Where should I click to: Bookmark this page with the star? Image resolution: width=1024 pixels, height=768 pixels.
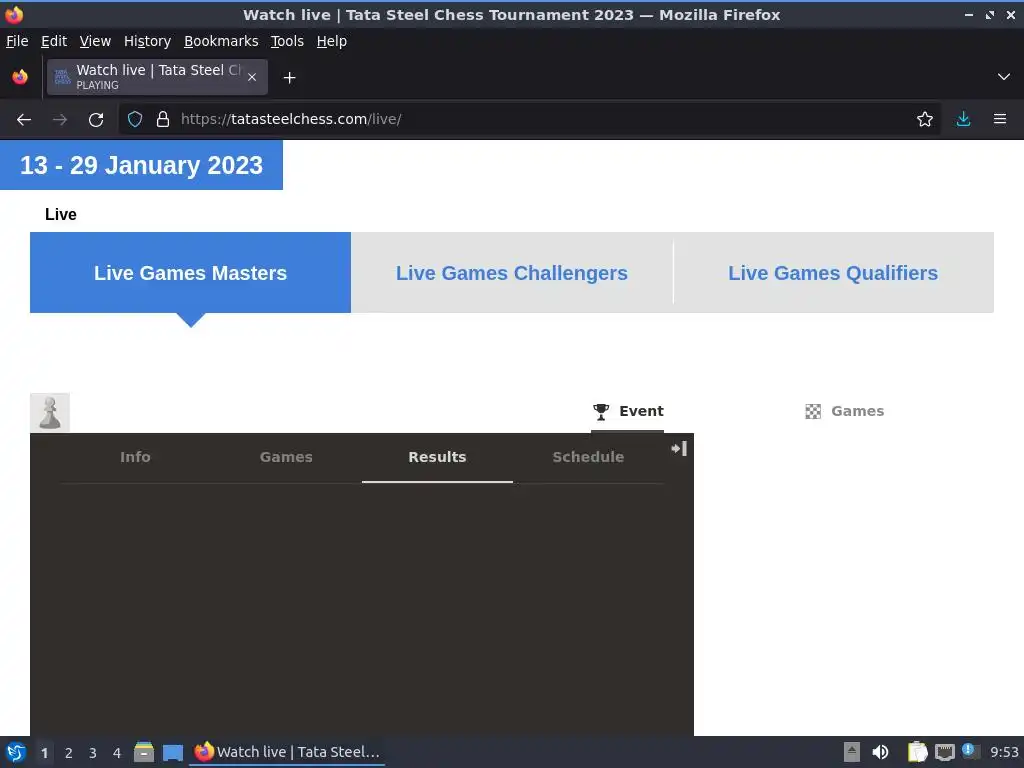(x=925, y=119)
